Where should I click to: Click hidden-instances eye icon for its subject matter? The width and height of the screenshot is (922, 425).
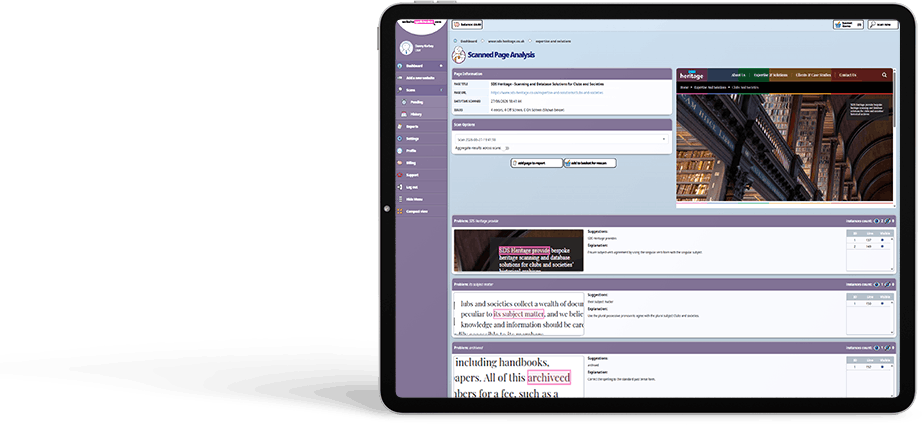coord(887,284)
